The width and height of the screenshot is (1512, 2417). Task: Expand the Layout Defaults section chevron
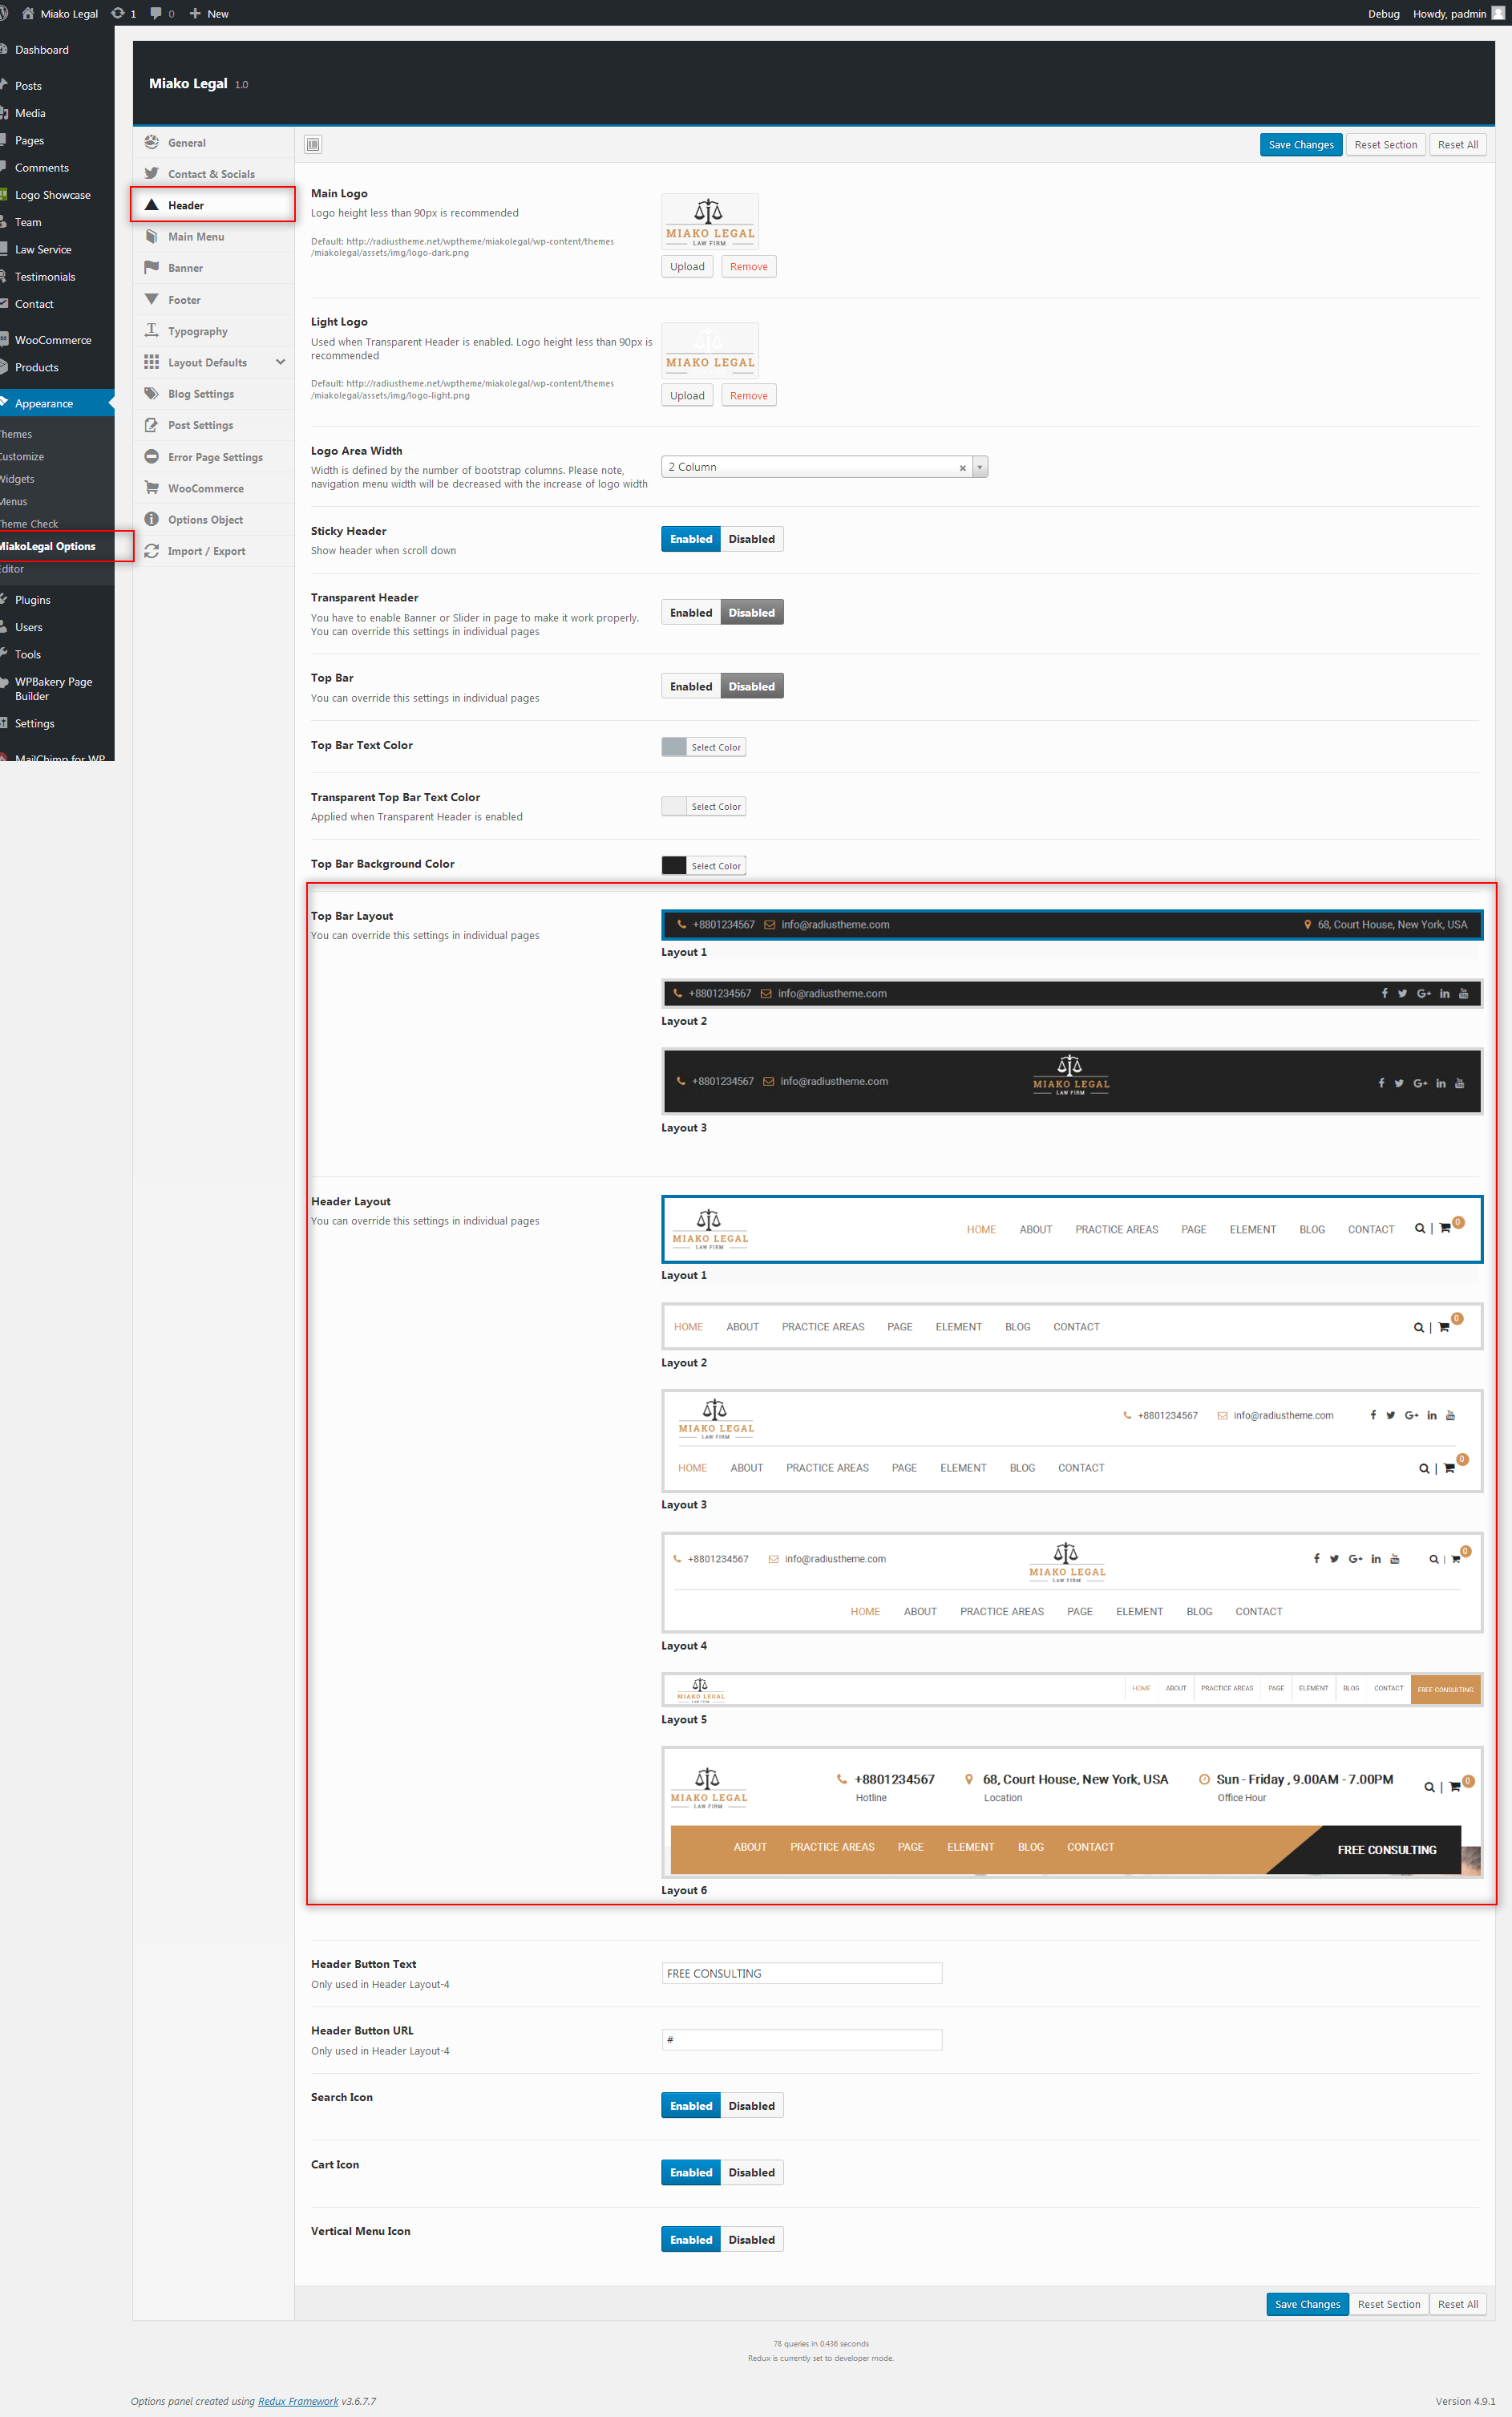280,362
